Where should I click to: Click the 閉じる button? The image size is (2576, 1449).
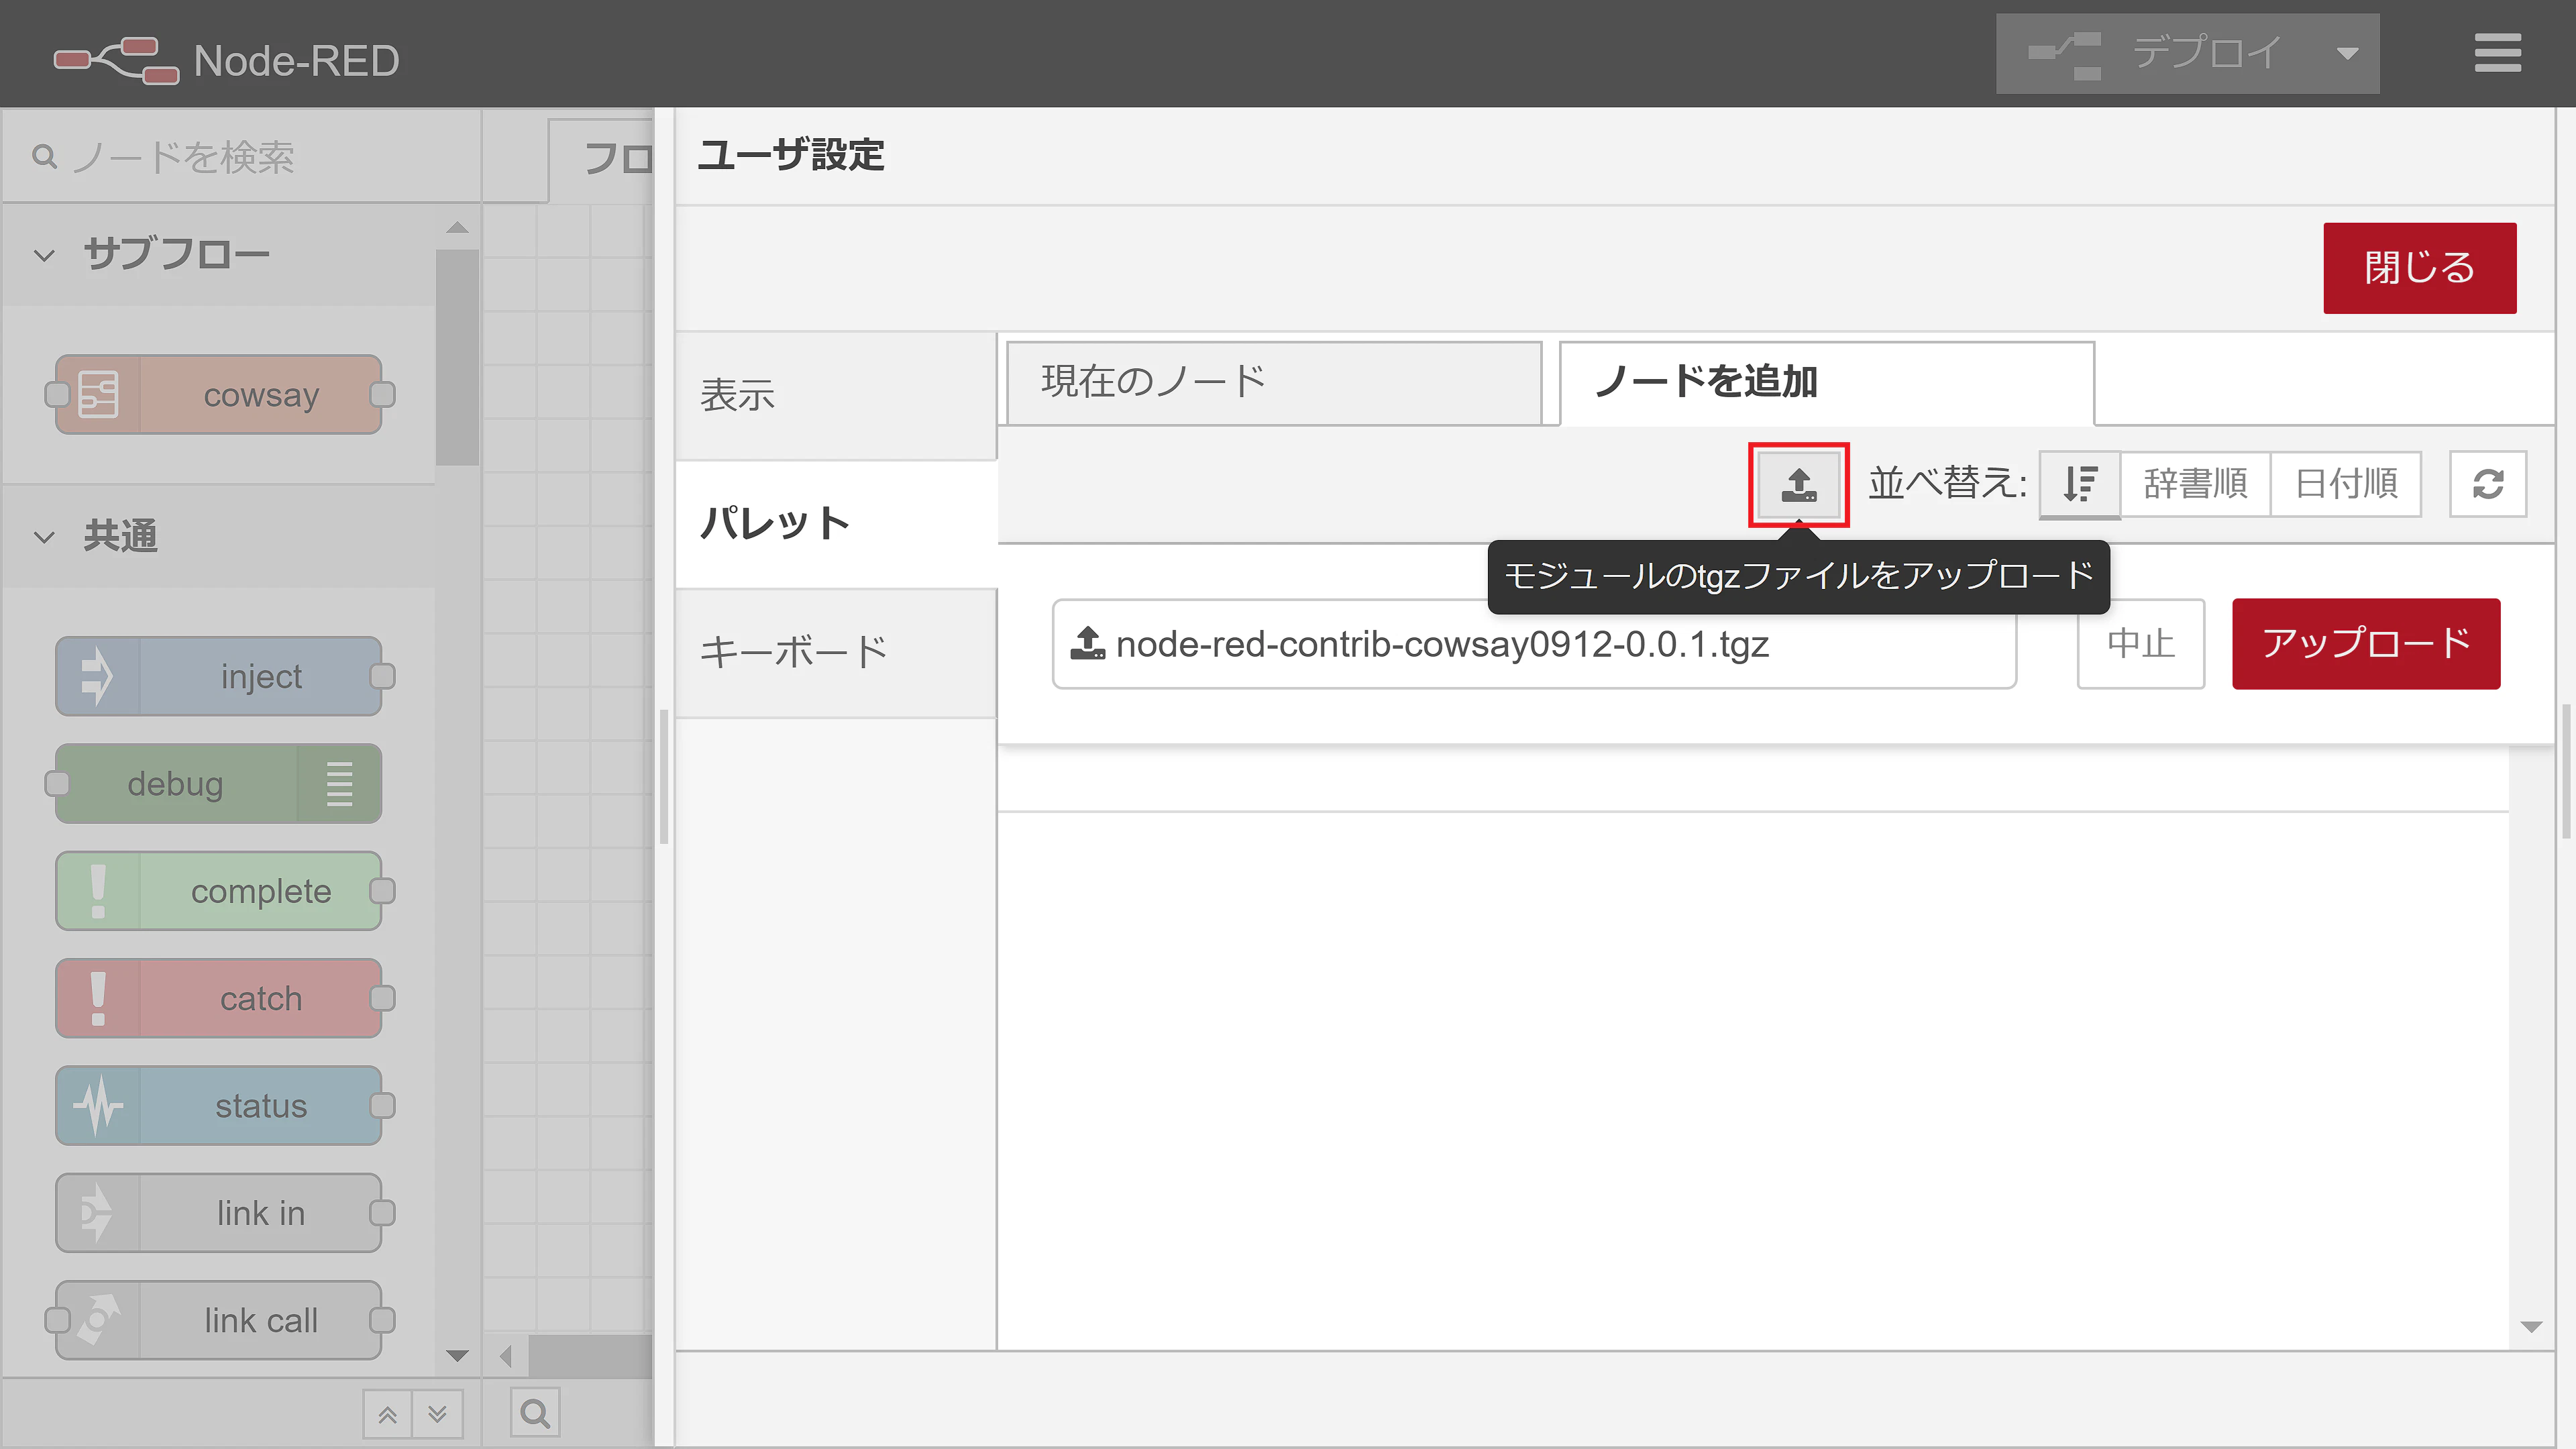click(x=2419, y=268)
